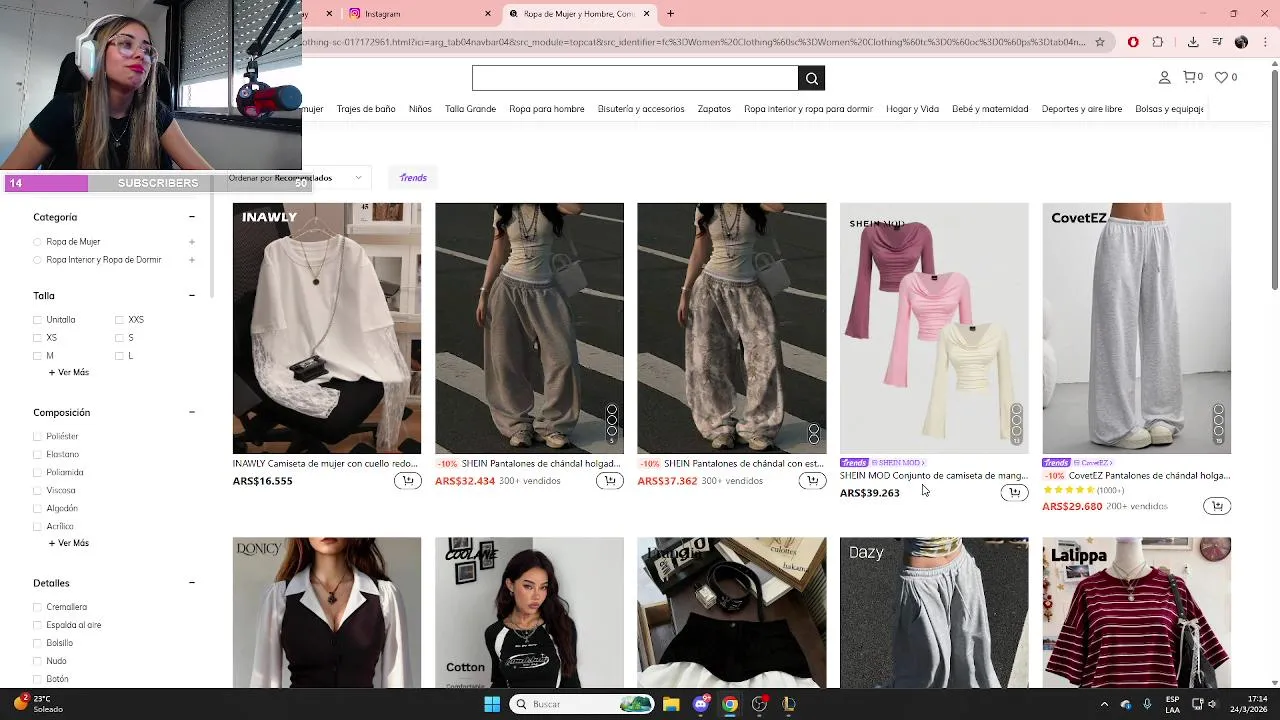Image resolution: width=1280 pixels, height=720 pixels.
Task: Open Chrome profile avatar
Action: point(1241,42)
